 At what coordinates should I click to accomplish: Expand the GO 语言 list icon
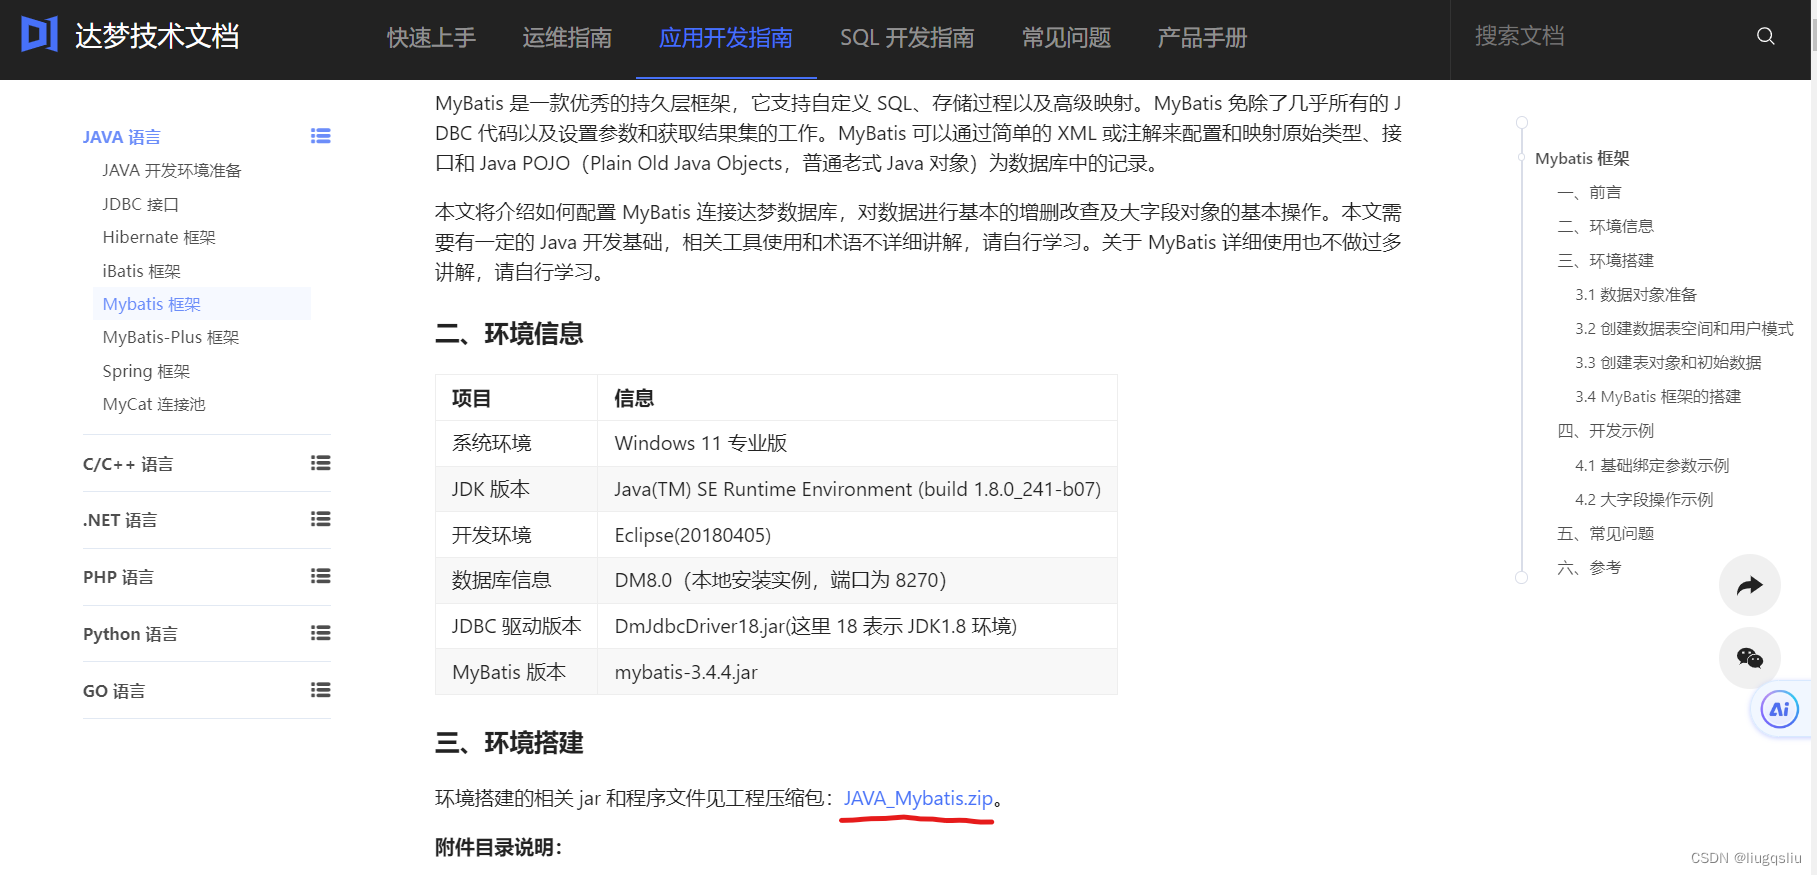[x=320, y=690]
